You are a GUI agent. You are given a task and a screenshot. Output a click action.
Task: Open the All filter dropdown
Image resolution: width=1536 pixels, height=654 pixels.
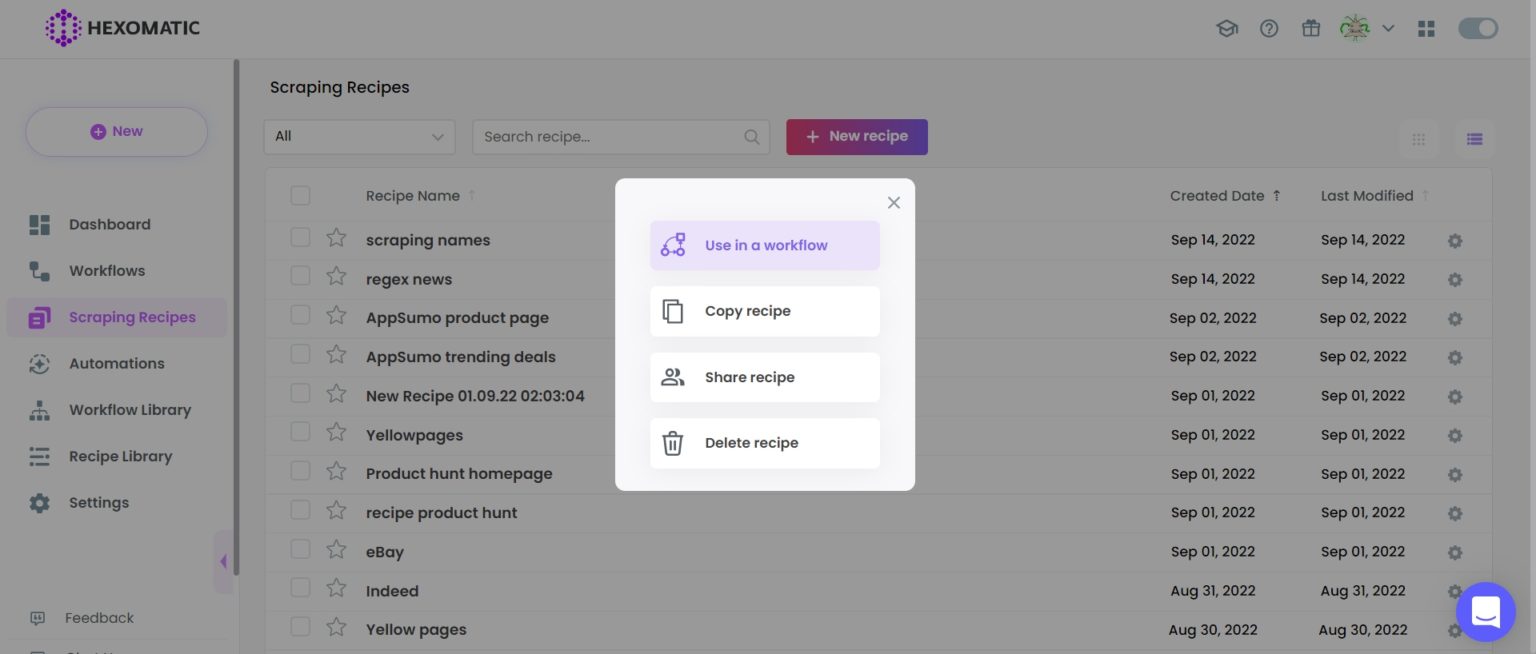359,137
